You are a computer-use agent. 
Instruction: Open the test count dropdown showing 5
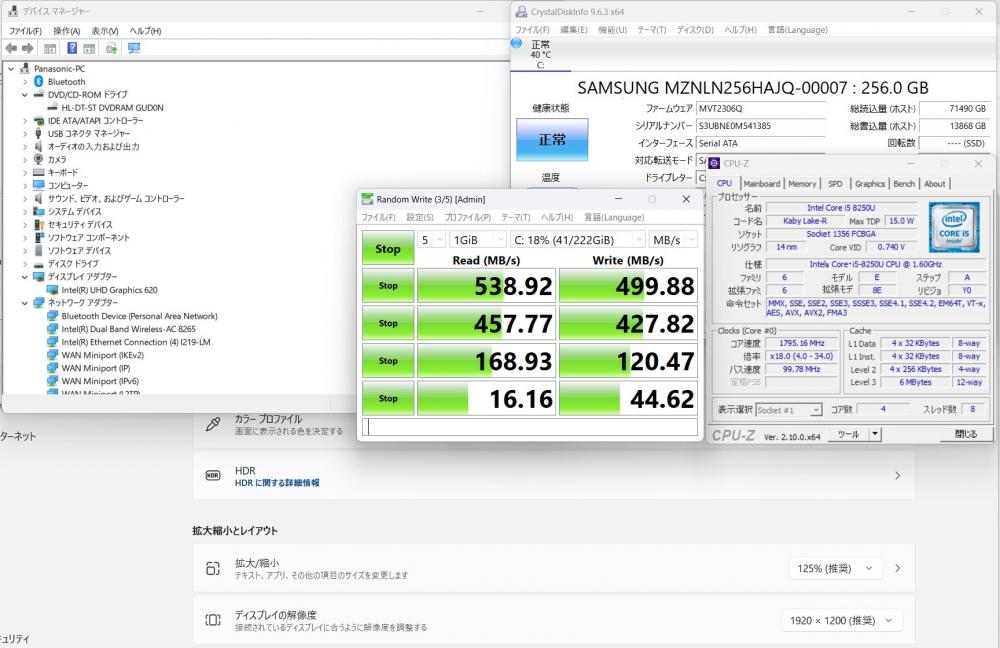coord(432,240)
